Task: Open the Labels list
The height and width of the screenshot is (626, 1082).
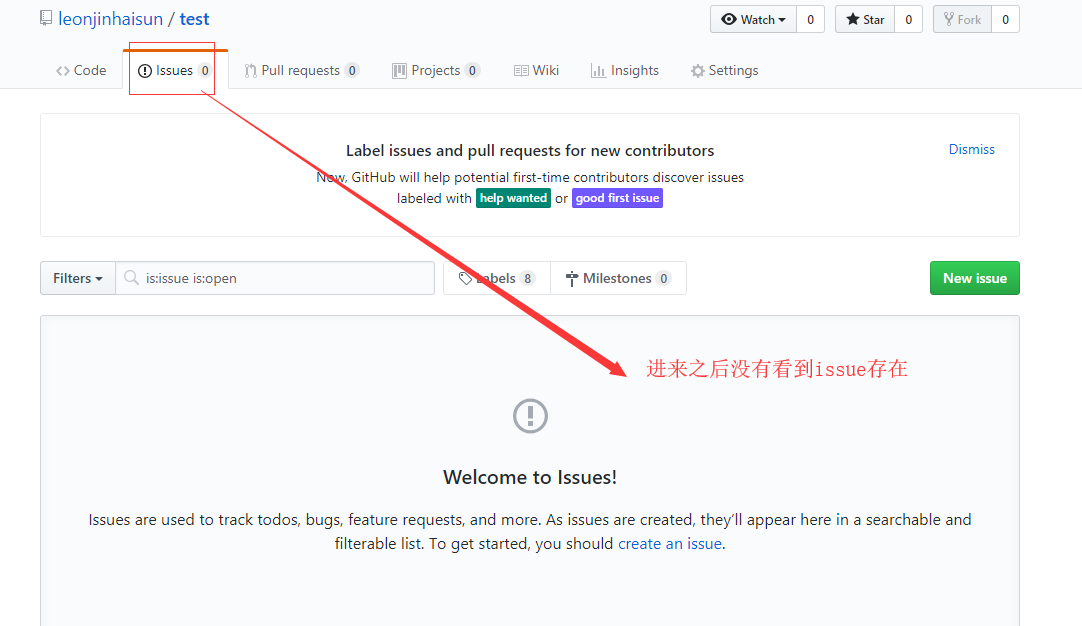Action: coord(497,278)
